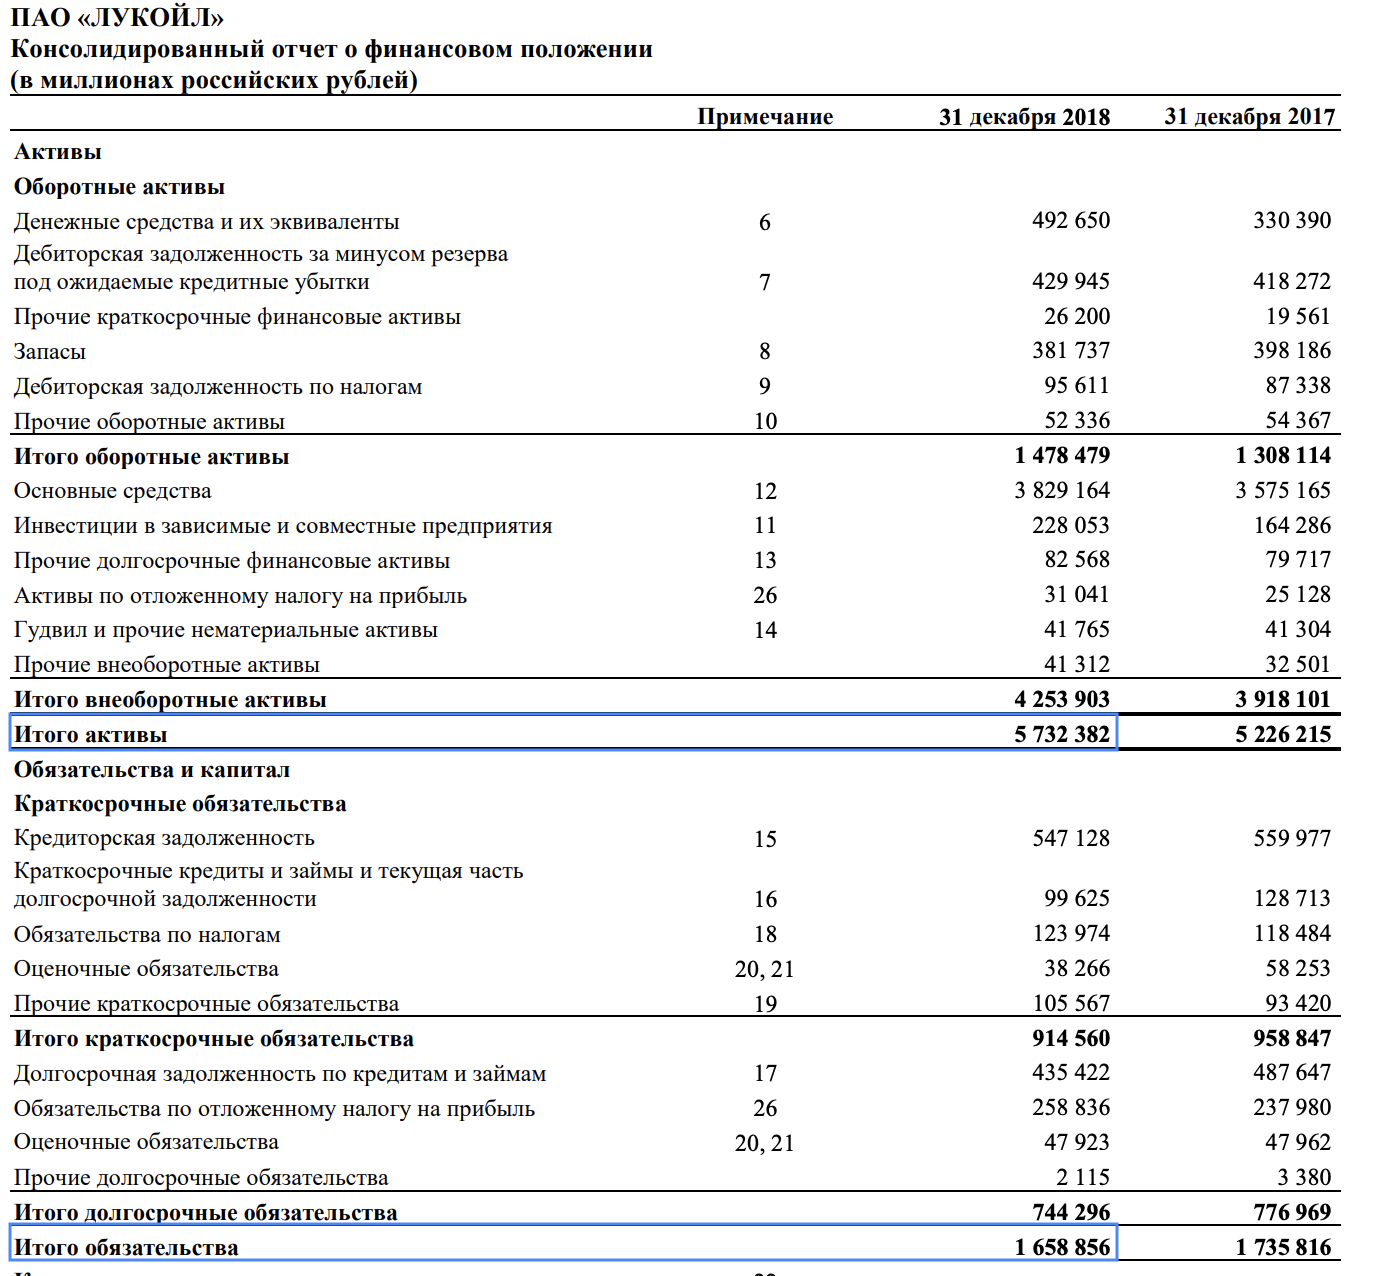This screenshot has height=1276, width=1380.
Task: Click the total 1 478 479
Action: pyautogui.click(x=1062, y=456)
